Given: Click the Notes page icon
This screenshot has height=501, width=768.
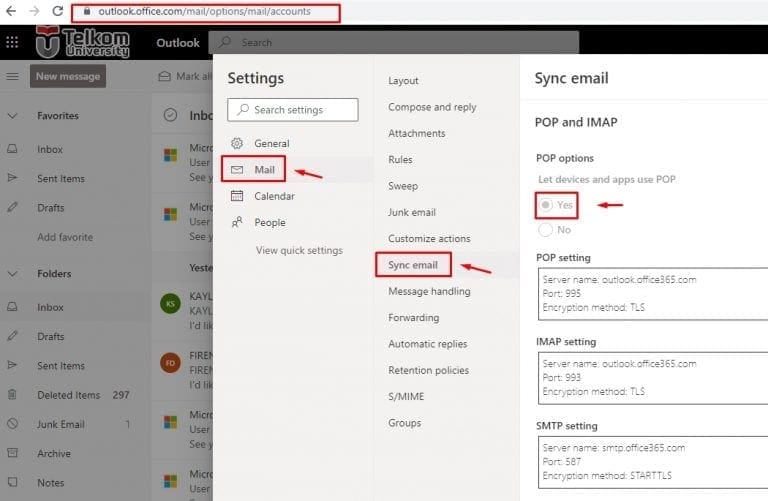Looking at the screenshot, I should (13, 482).
